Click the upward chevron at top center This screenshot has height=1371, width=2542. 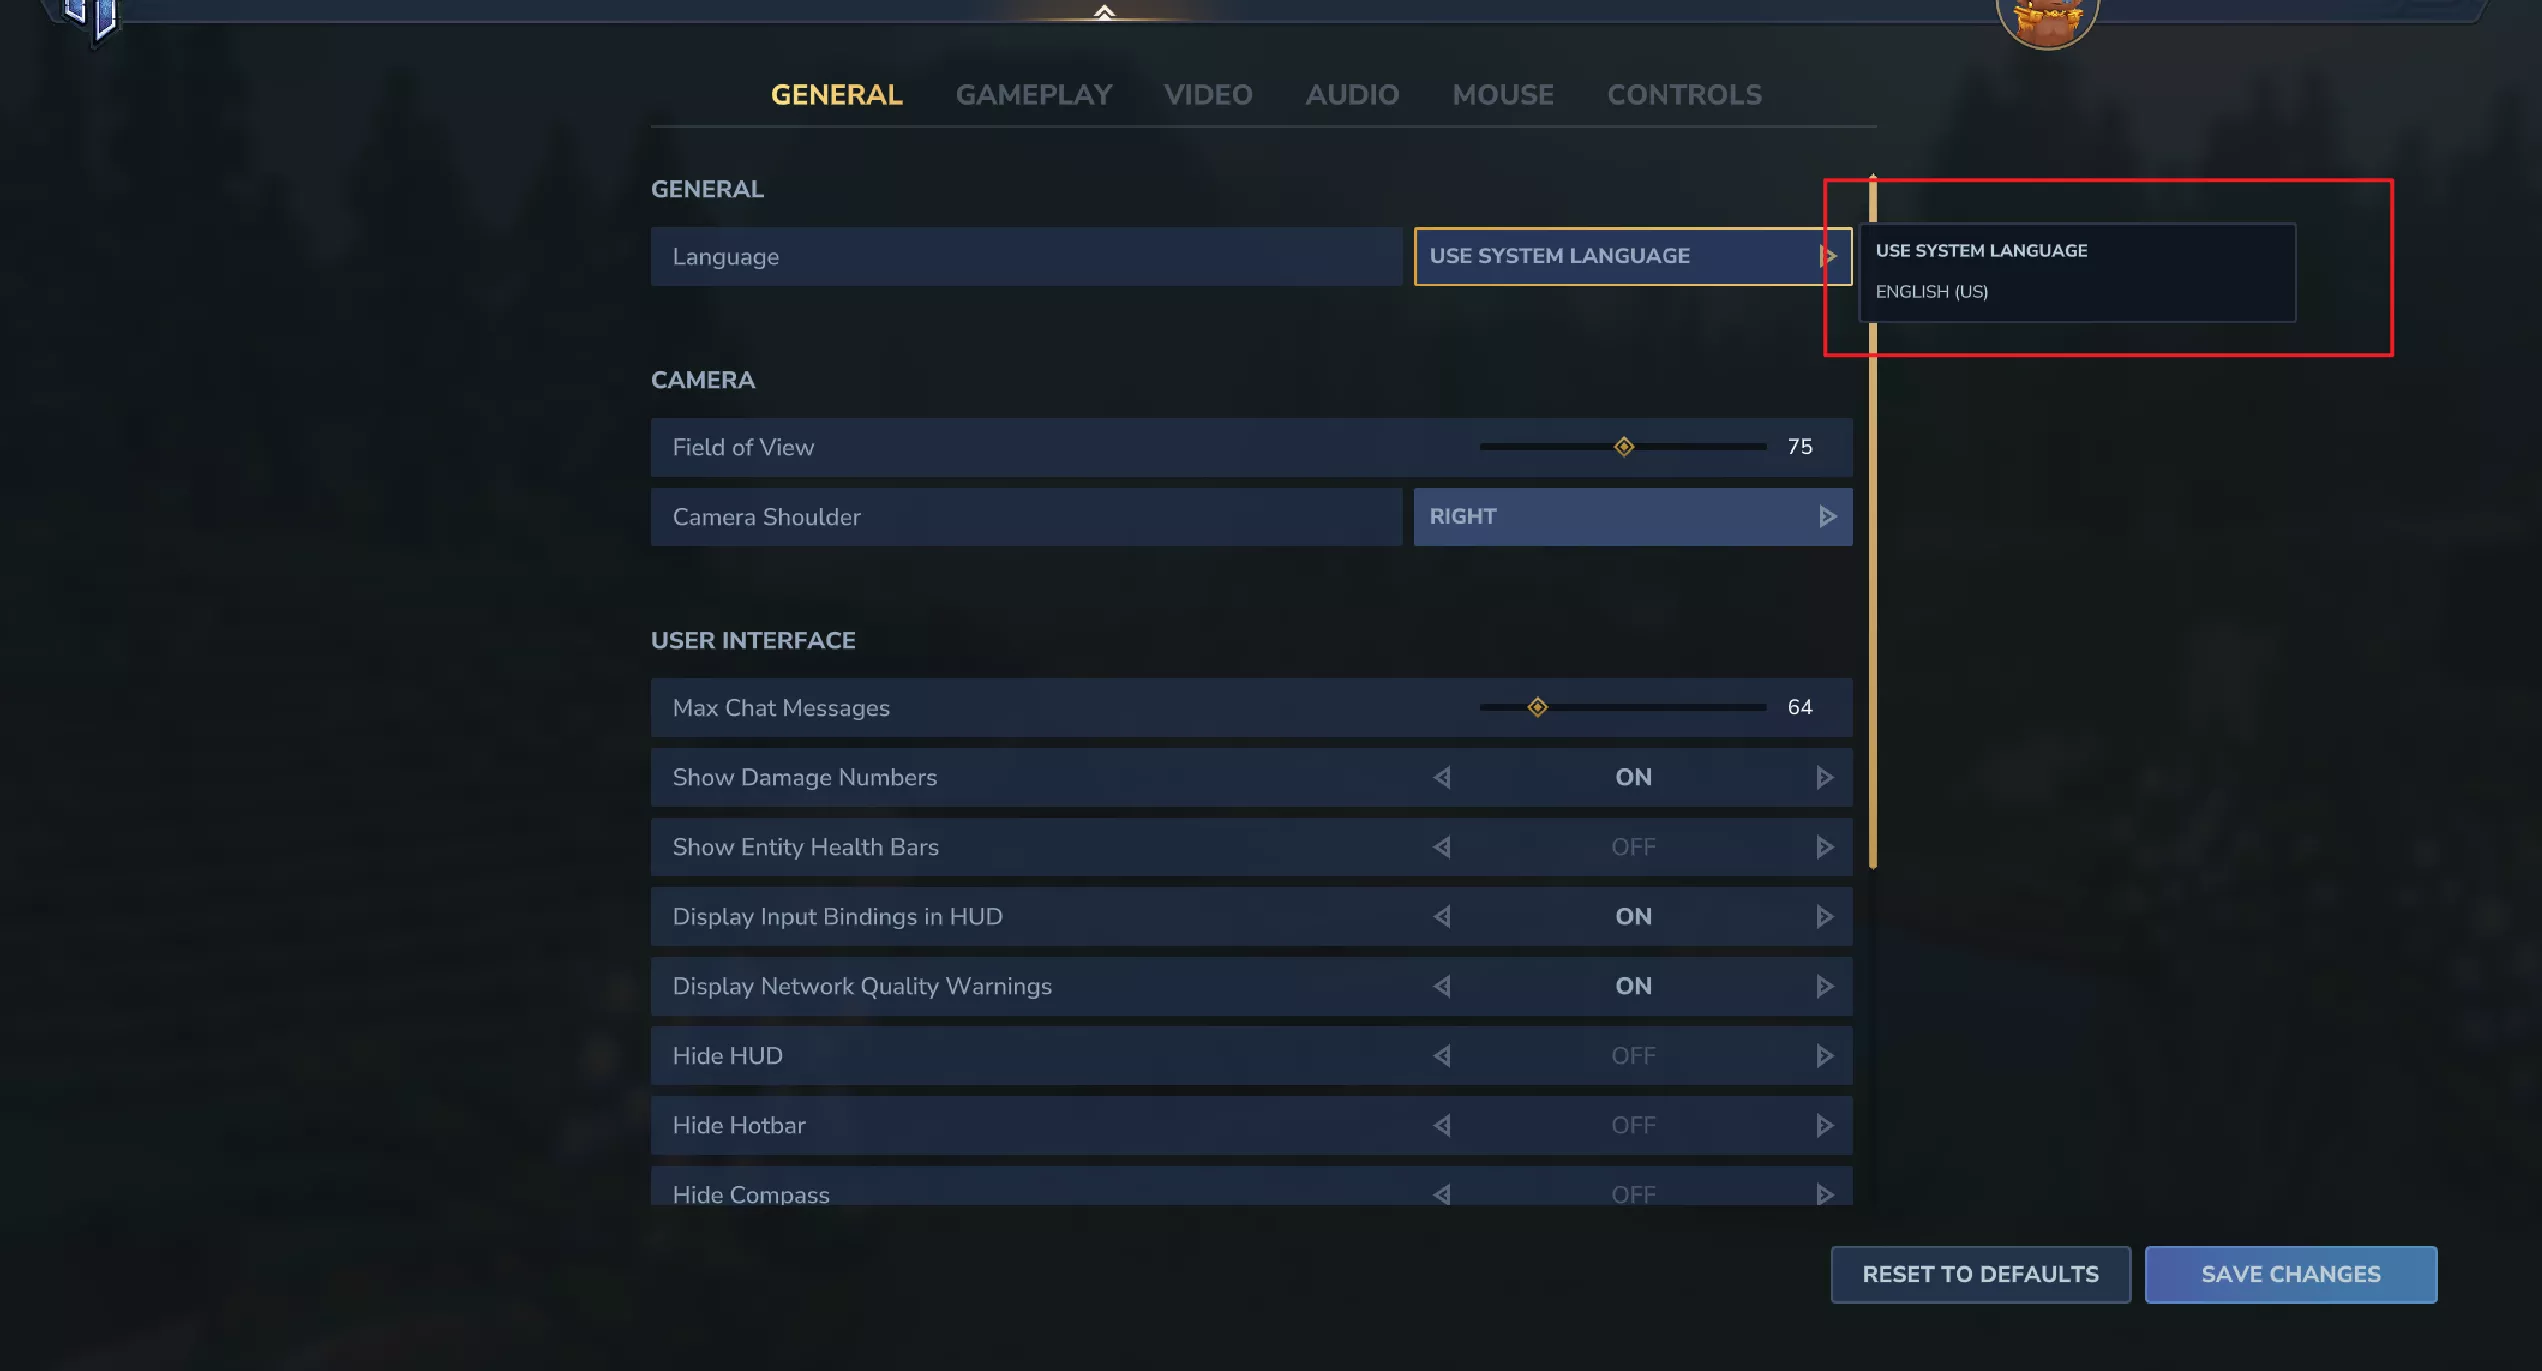click(x=1104, y=12)
